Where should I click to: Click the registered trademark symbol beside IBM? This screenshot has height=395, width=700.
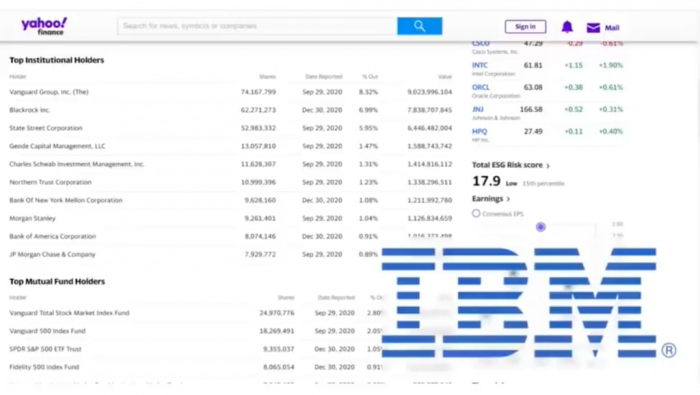pyautogui.click(x=669, y=350)
